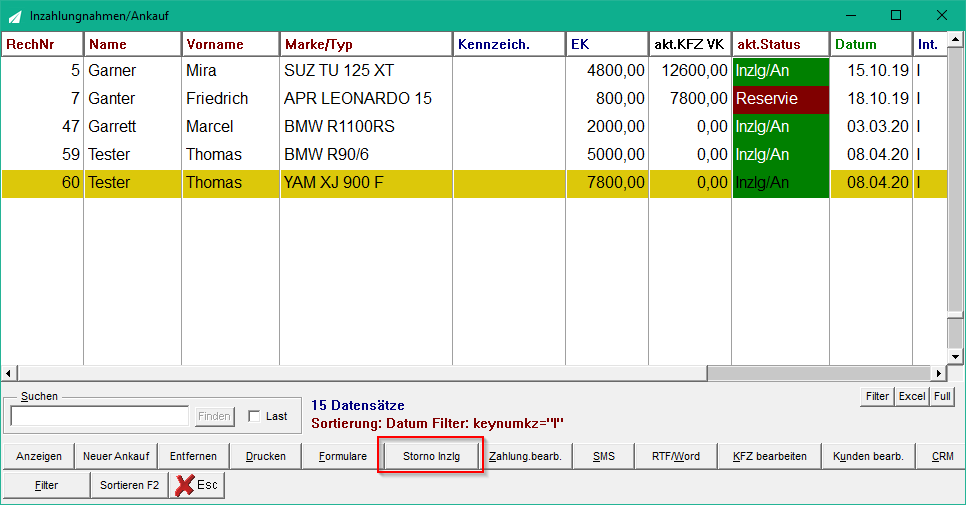Click the Storno Inzlg button
Image resolution: width=966 pixels, height=505 pixels.
click(x=431, y=456)
